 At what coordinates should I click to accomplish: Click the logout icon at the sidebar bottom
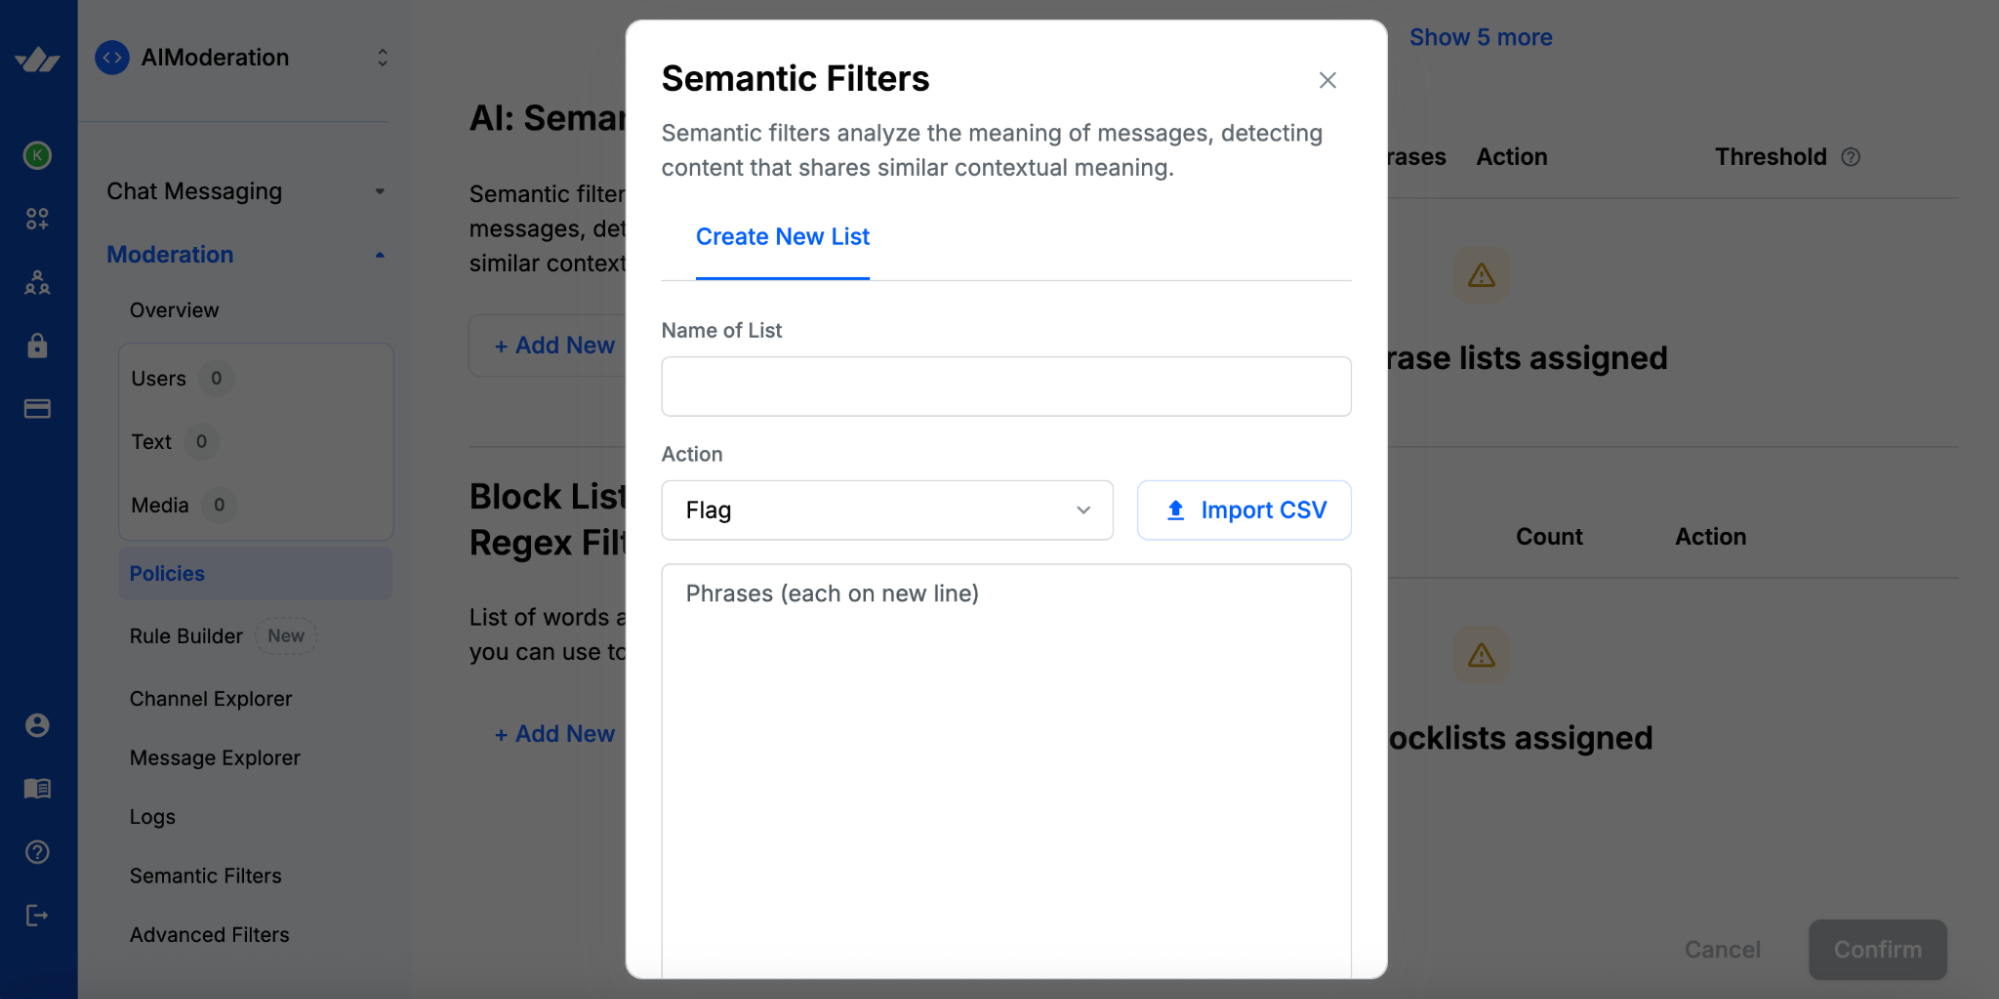point(37,915)
